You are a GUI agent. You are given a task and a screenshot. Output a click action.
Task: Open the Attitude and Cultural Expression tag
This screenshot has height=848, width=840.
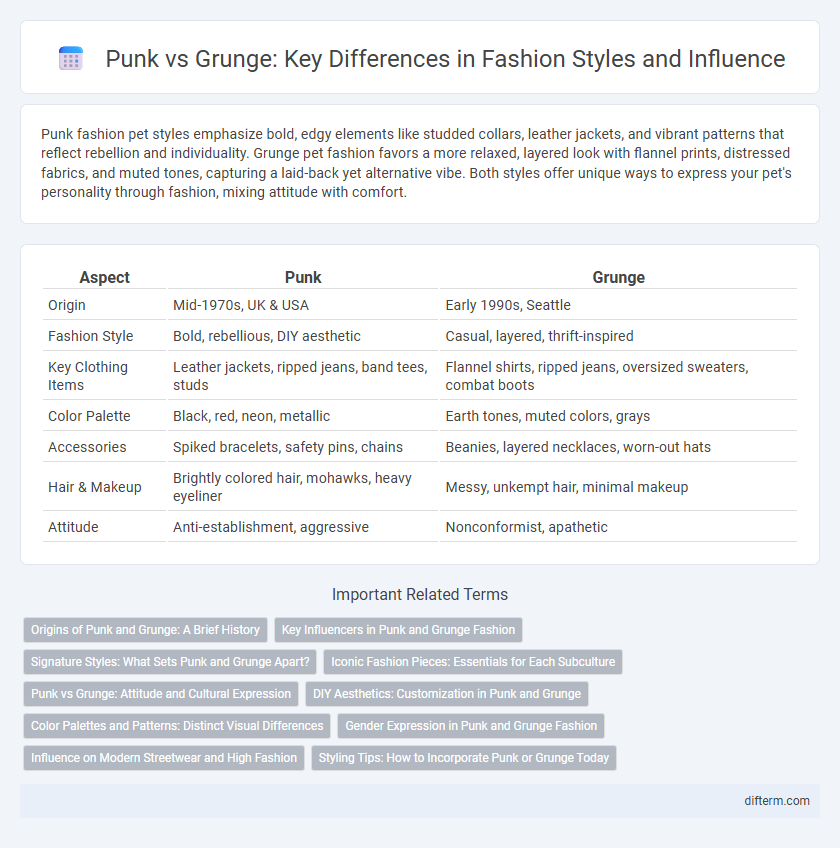click(161, 693)
